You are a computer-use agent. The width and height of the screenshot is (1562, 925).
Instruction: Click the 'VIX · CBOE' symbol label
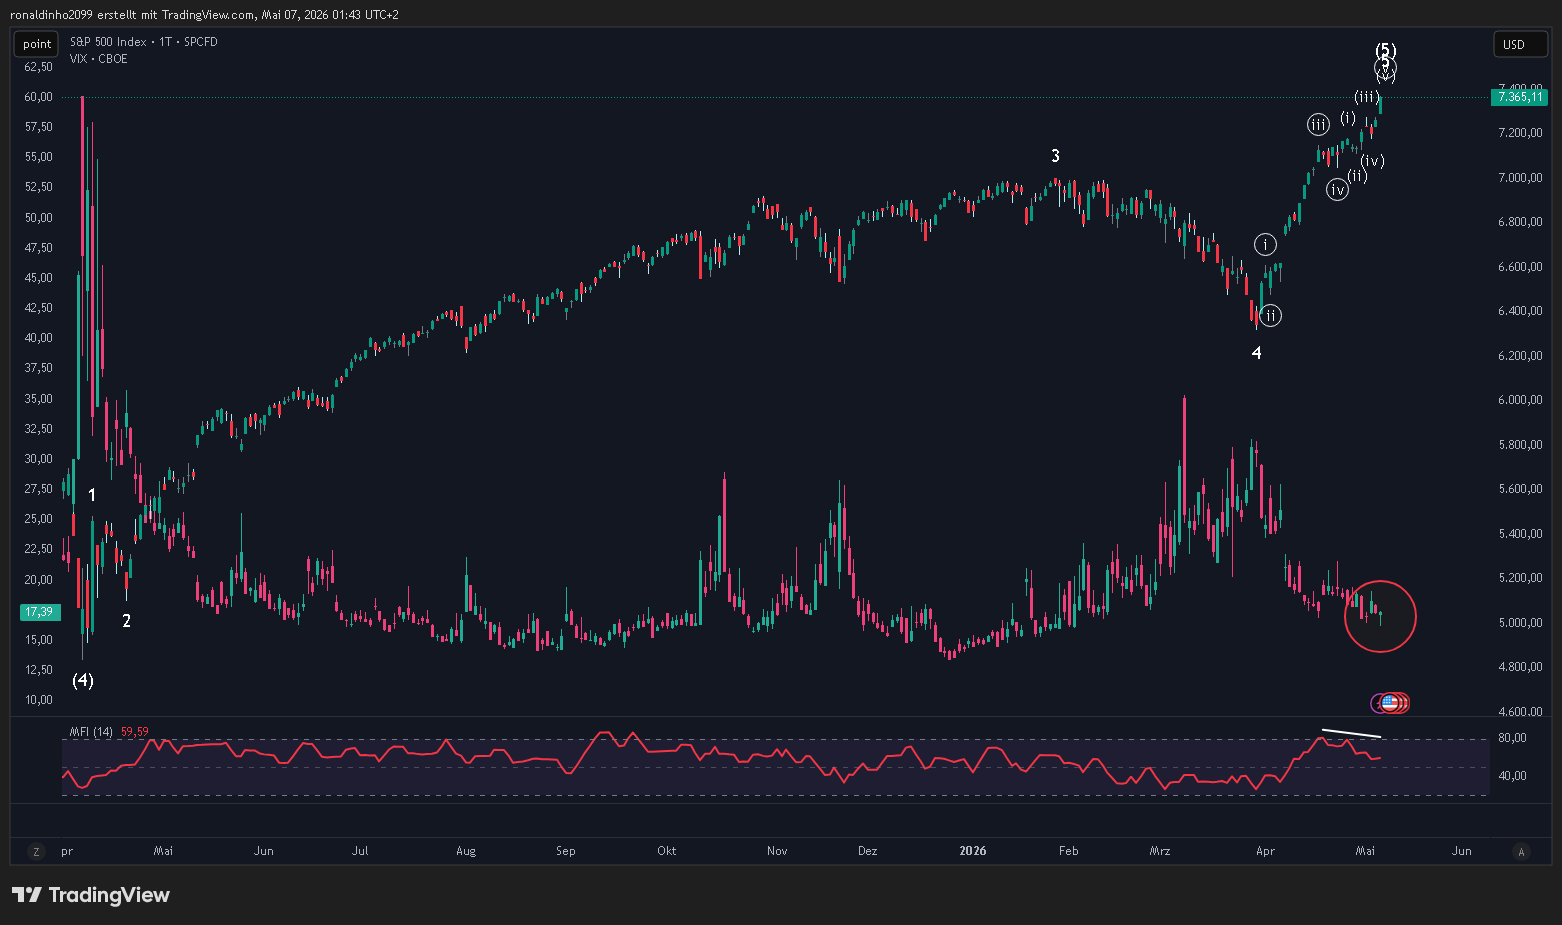tap(98, 59)
